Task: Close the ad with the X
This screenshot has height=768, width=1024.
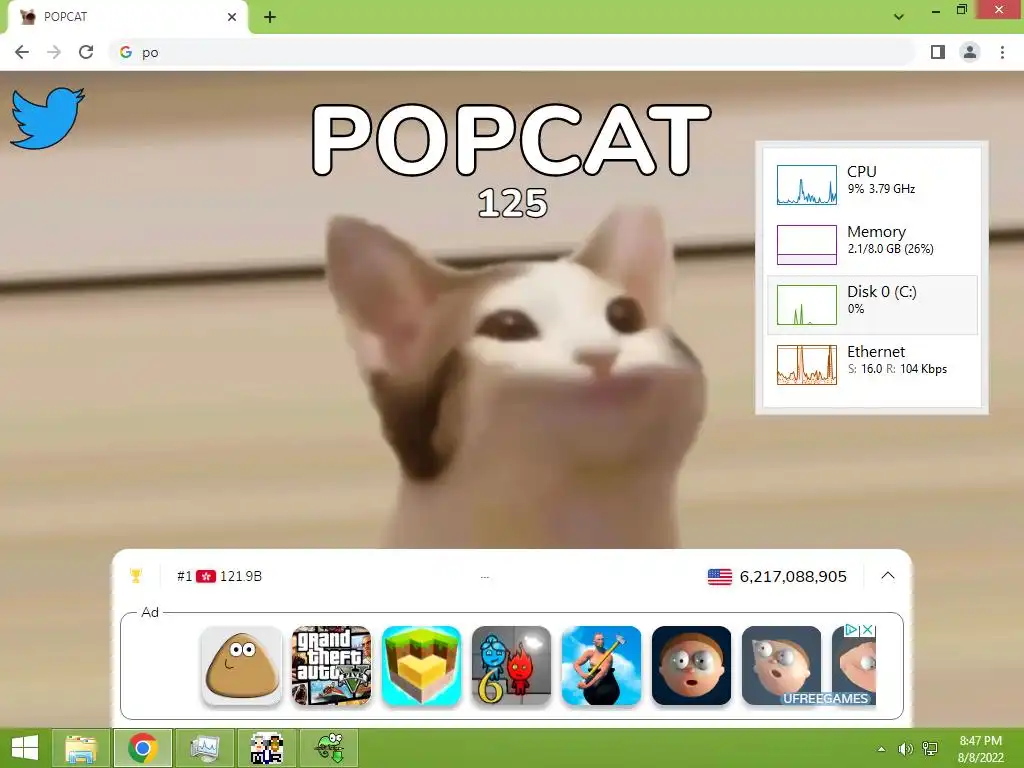Action: click(868, 630)
